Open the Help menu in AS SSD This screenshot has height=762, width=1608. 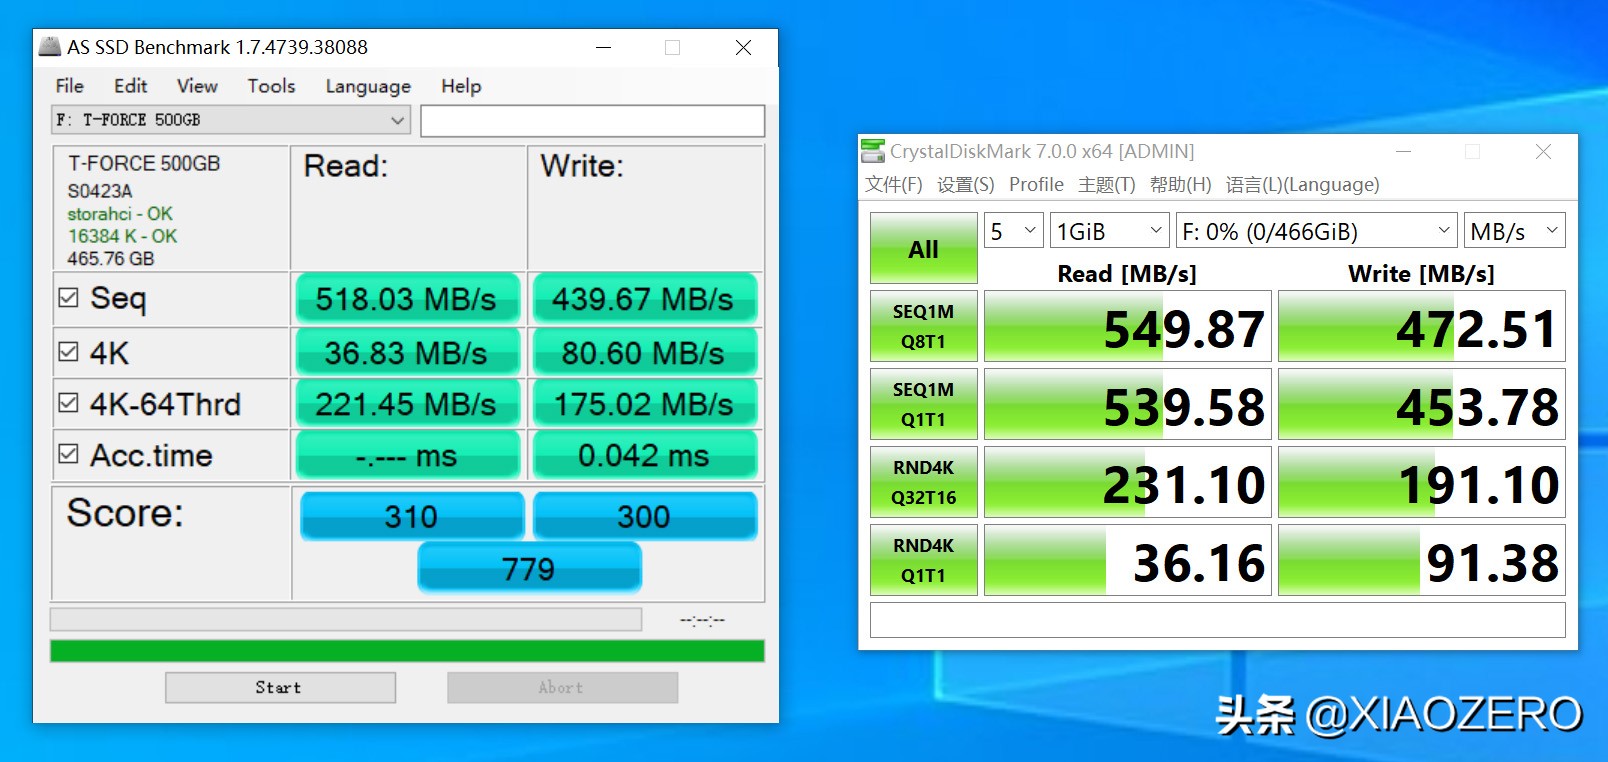tap(461, 86)
